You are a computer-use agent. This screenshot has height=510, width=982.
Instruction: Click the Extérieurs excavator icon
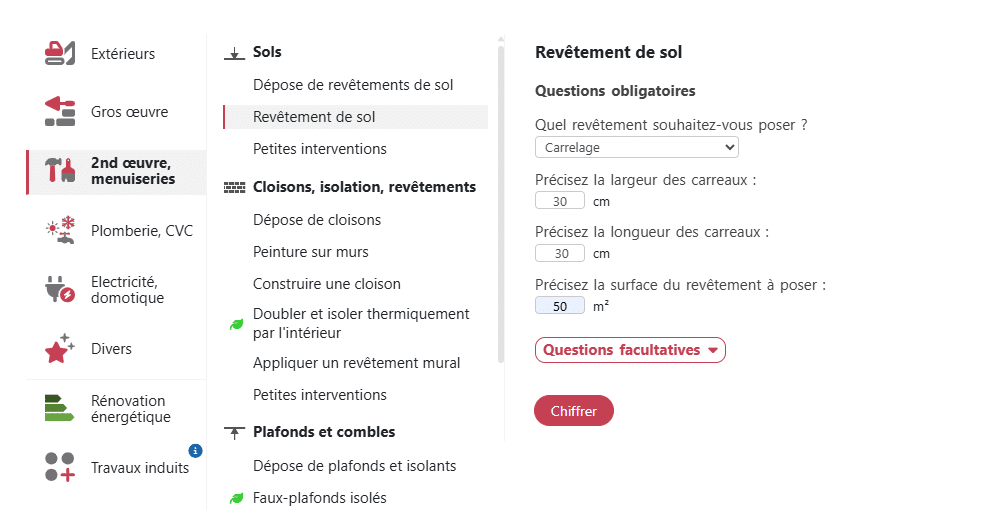point(60,54)
